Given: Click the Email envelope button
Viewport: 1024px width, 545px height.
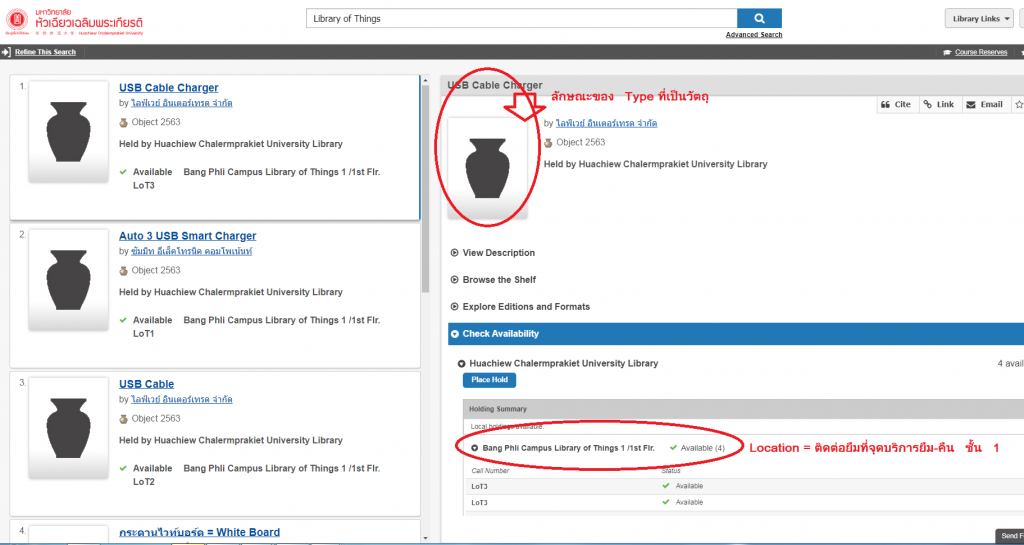Looking at the screenshot, I should [x=984, y=104].
